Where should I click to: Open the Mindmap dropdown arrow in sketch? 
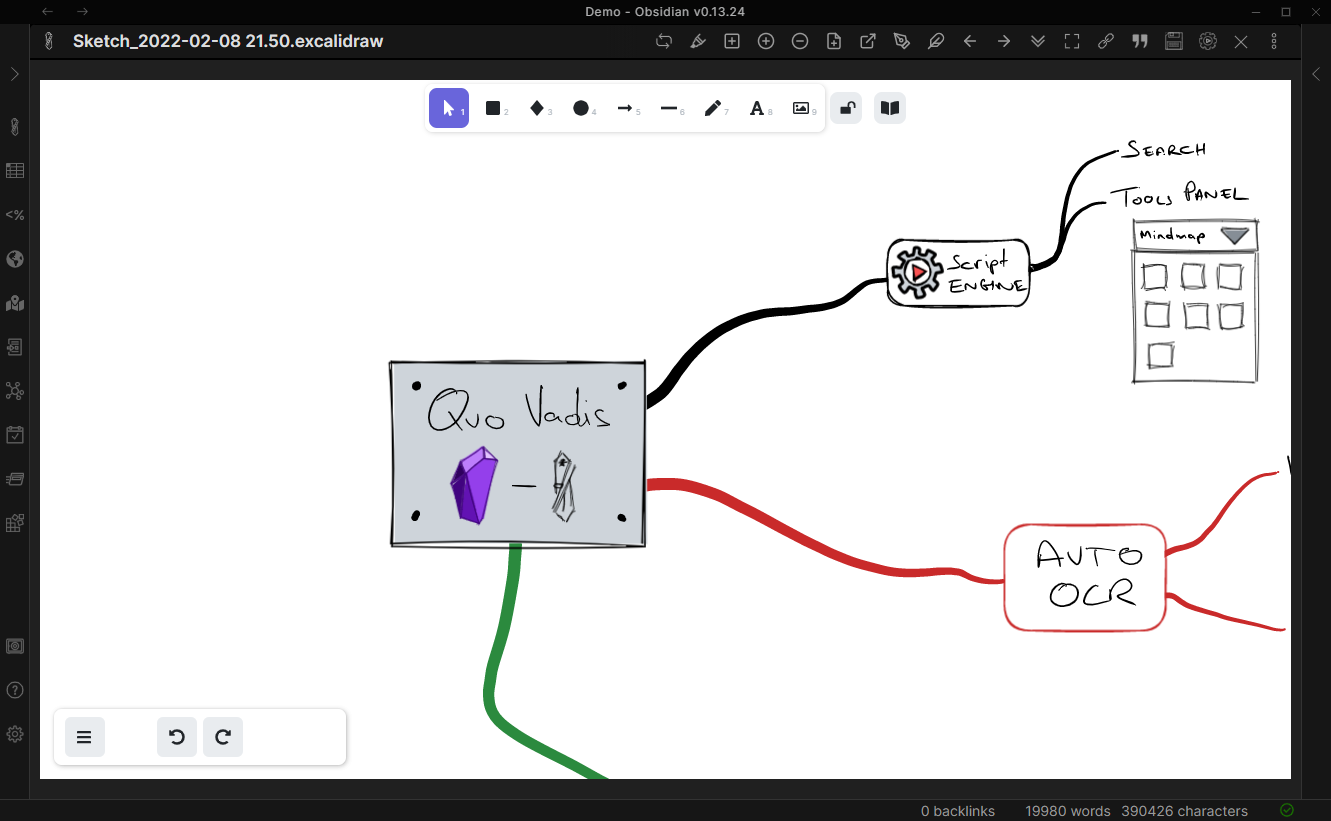[x=1234, y=236]
